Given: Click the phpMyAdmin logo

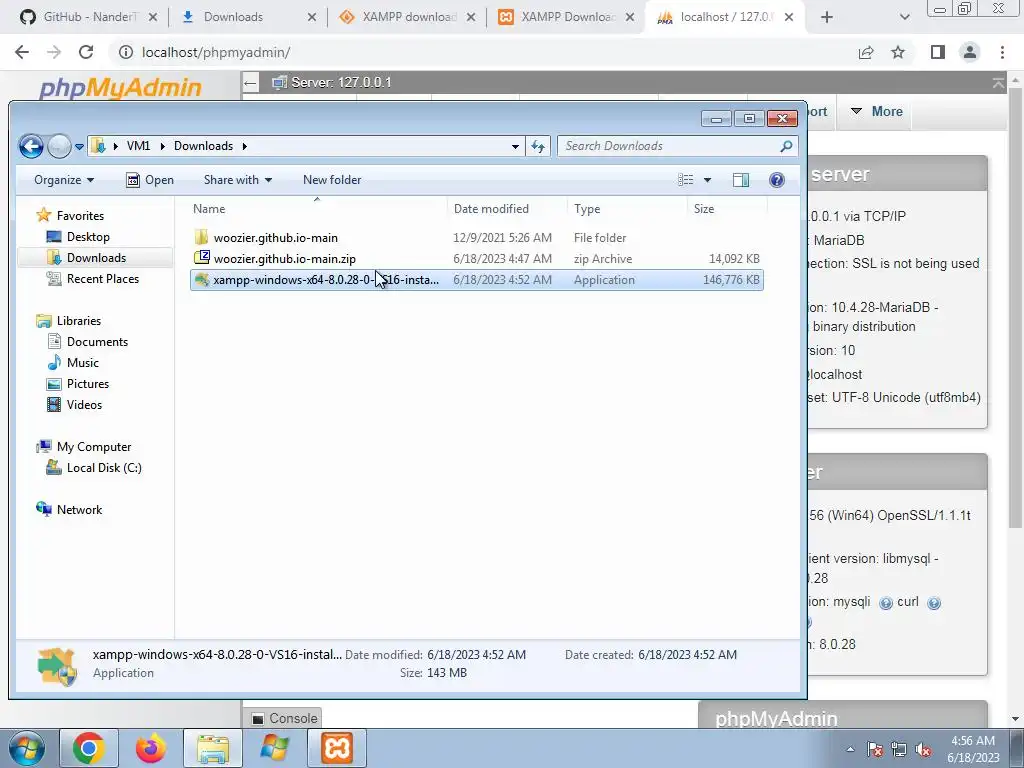Looking at the screenshot, I should (x=120, y=88).
